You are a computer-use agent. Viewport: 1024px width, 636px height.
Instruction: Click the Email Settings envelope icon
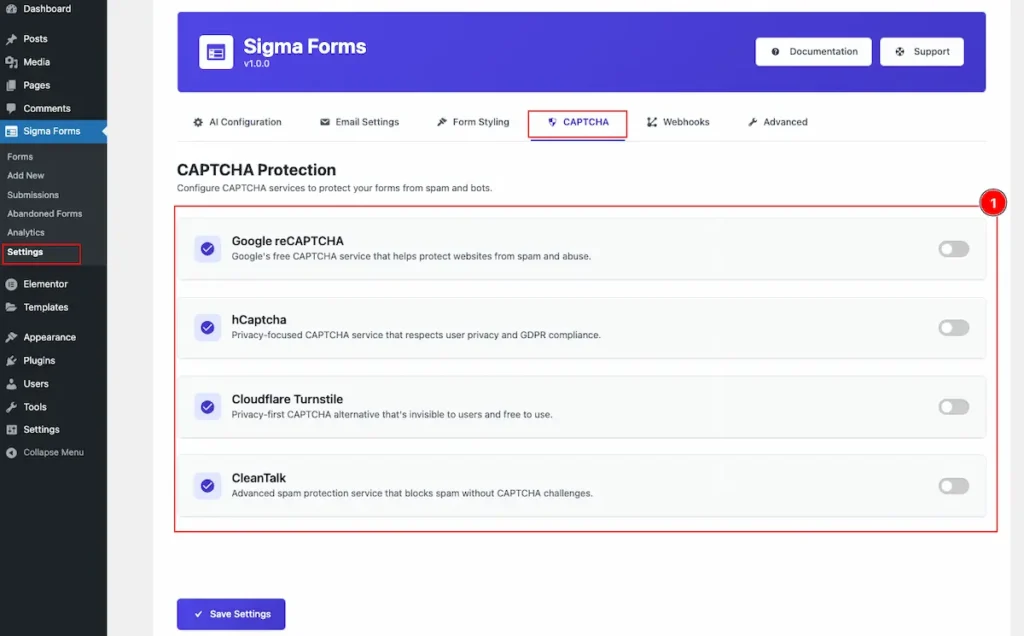tap(325, 122)
